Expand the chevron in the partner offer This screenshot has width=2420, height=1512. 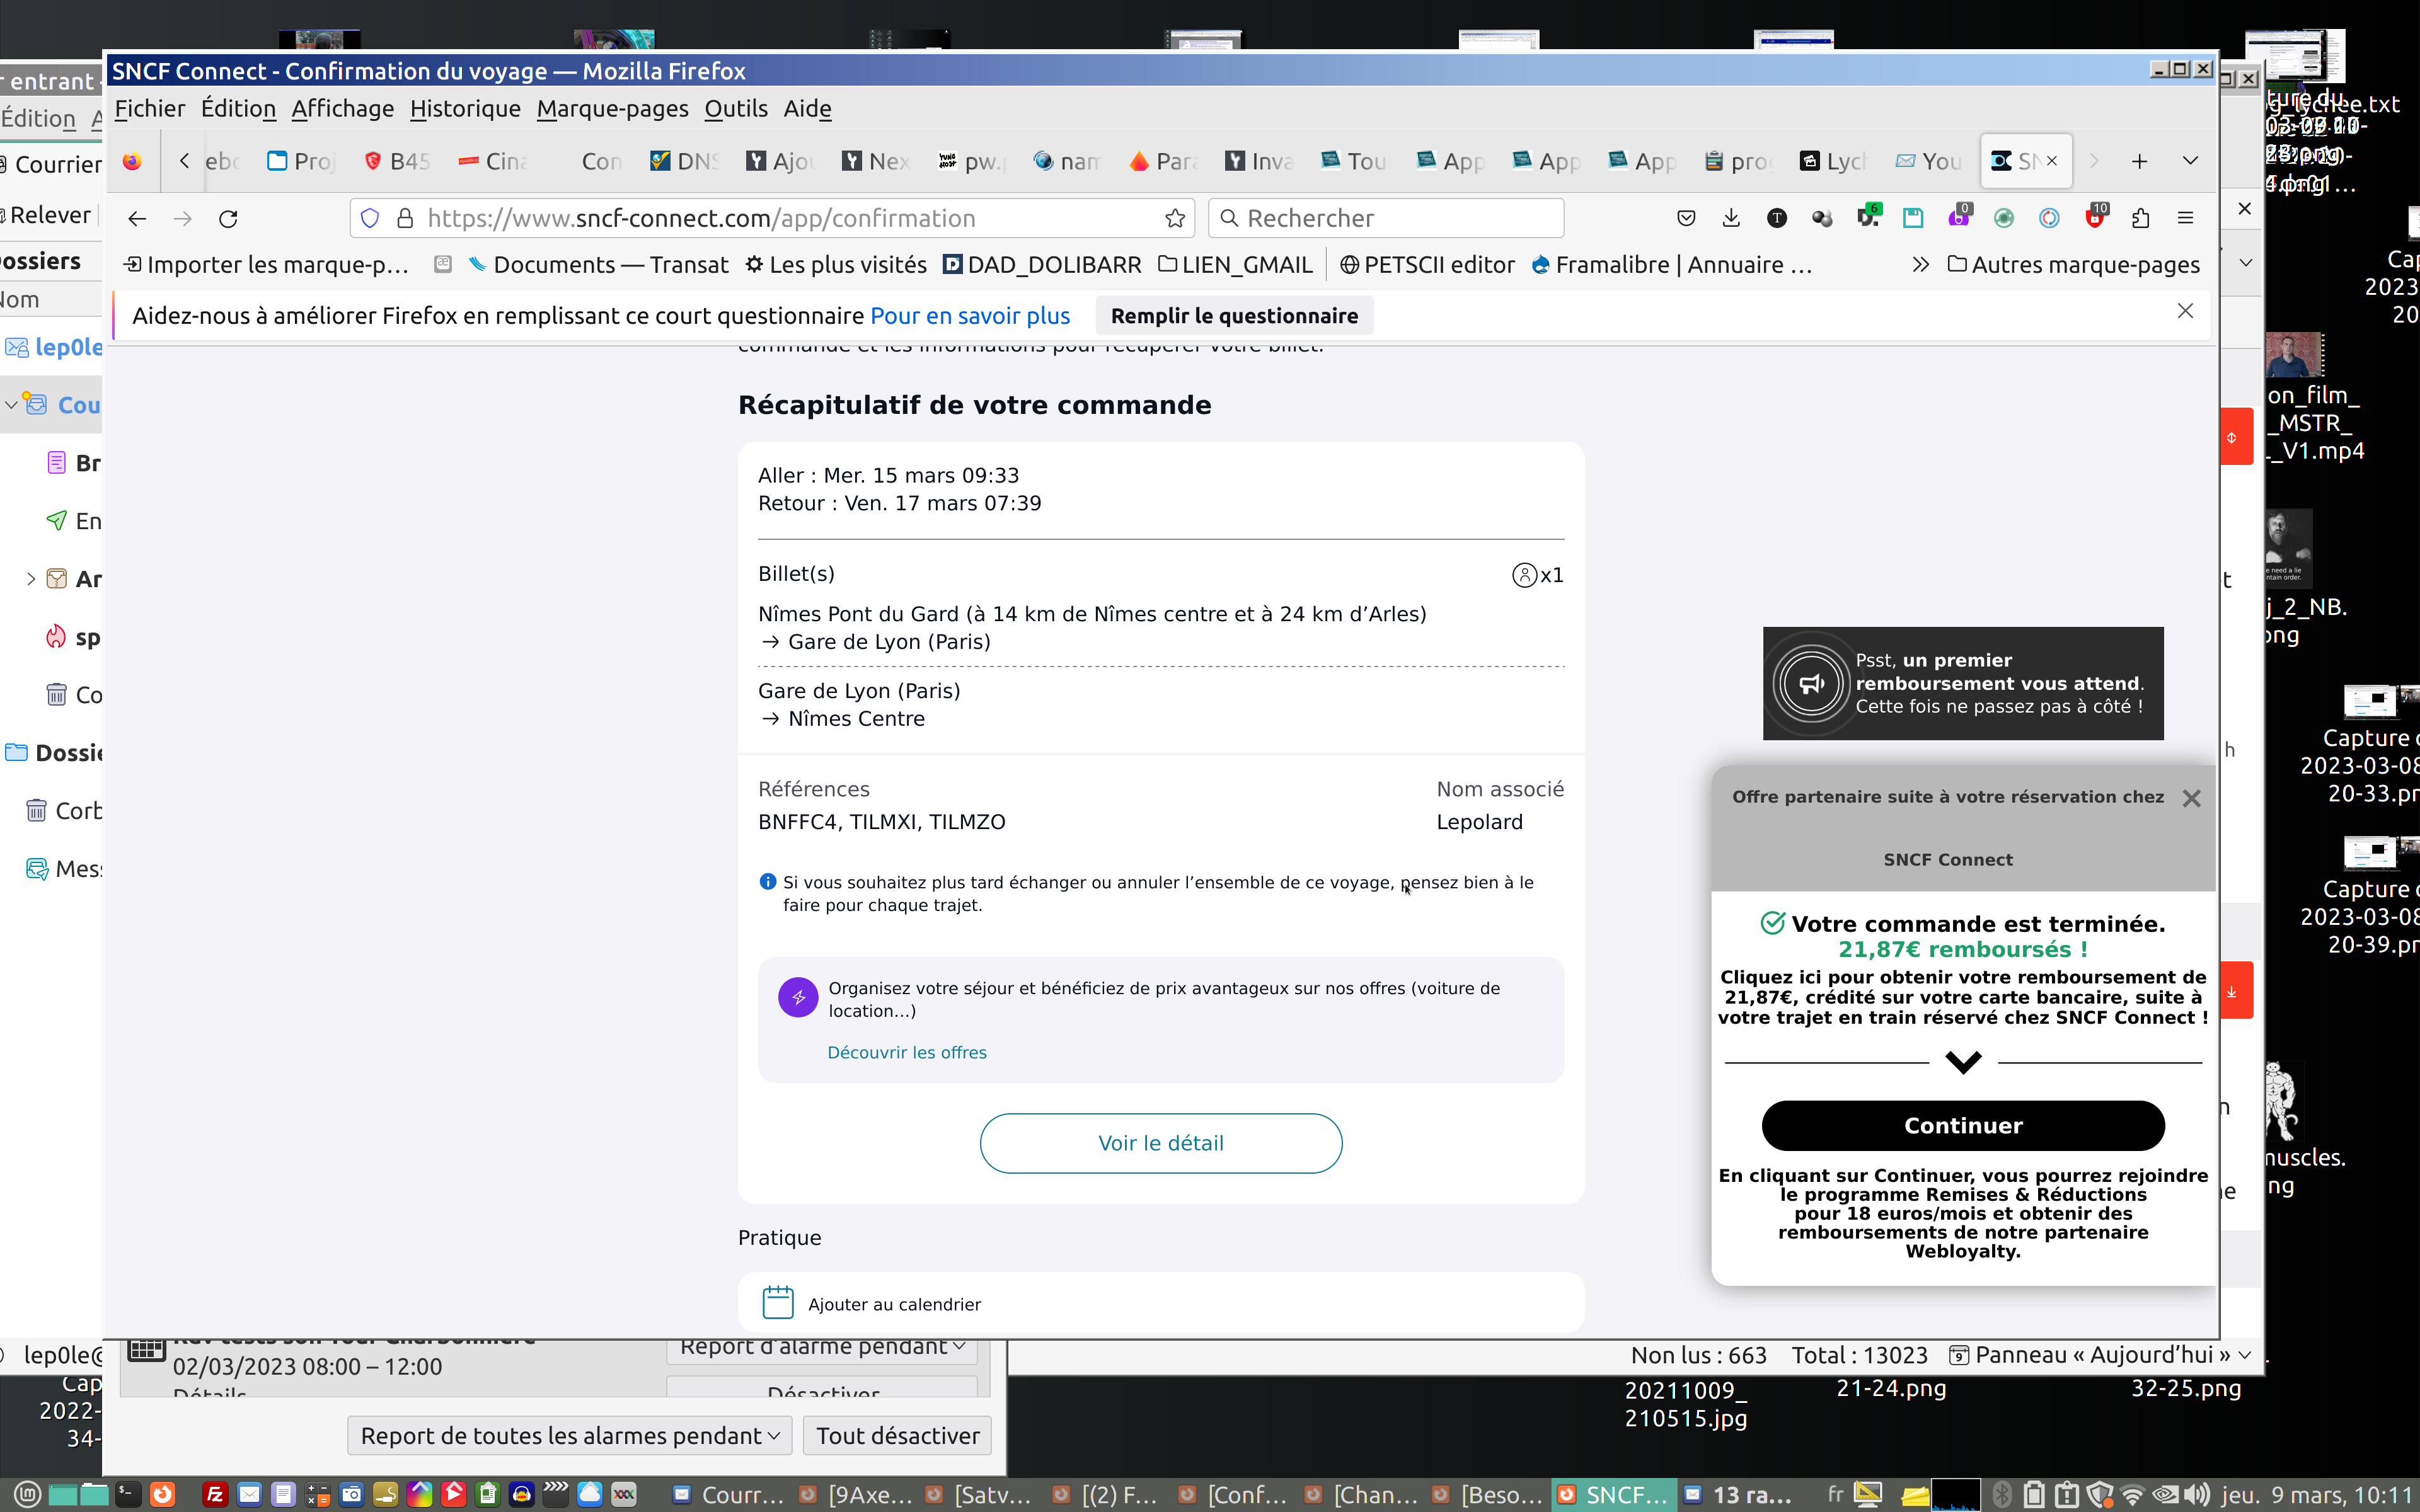1963,1062
